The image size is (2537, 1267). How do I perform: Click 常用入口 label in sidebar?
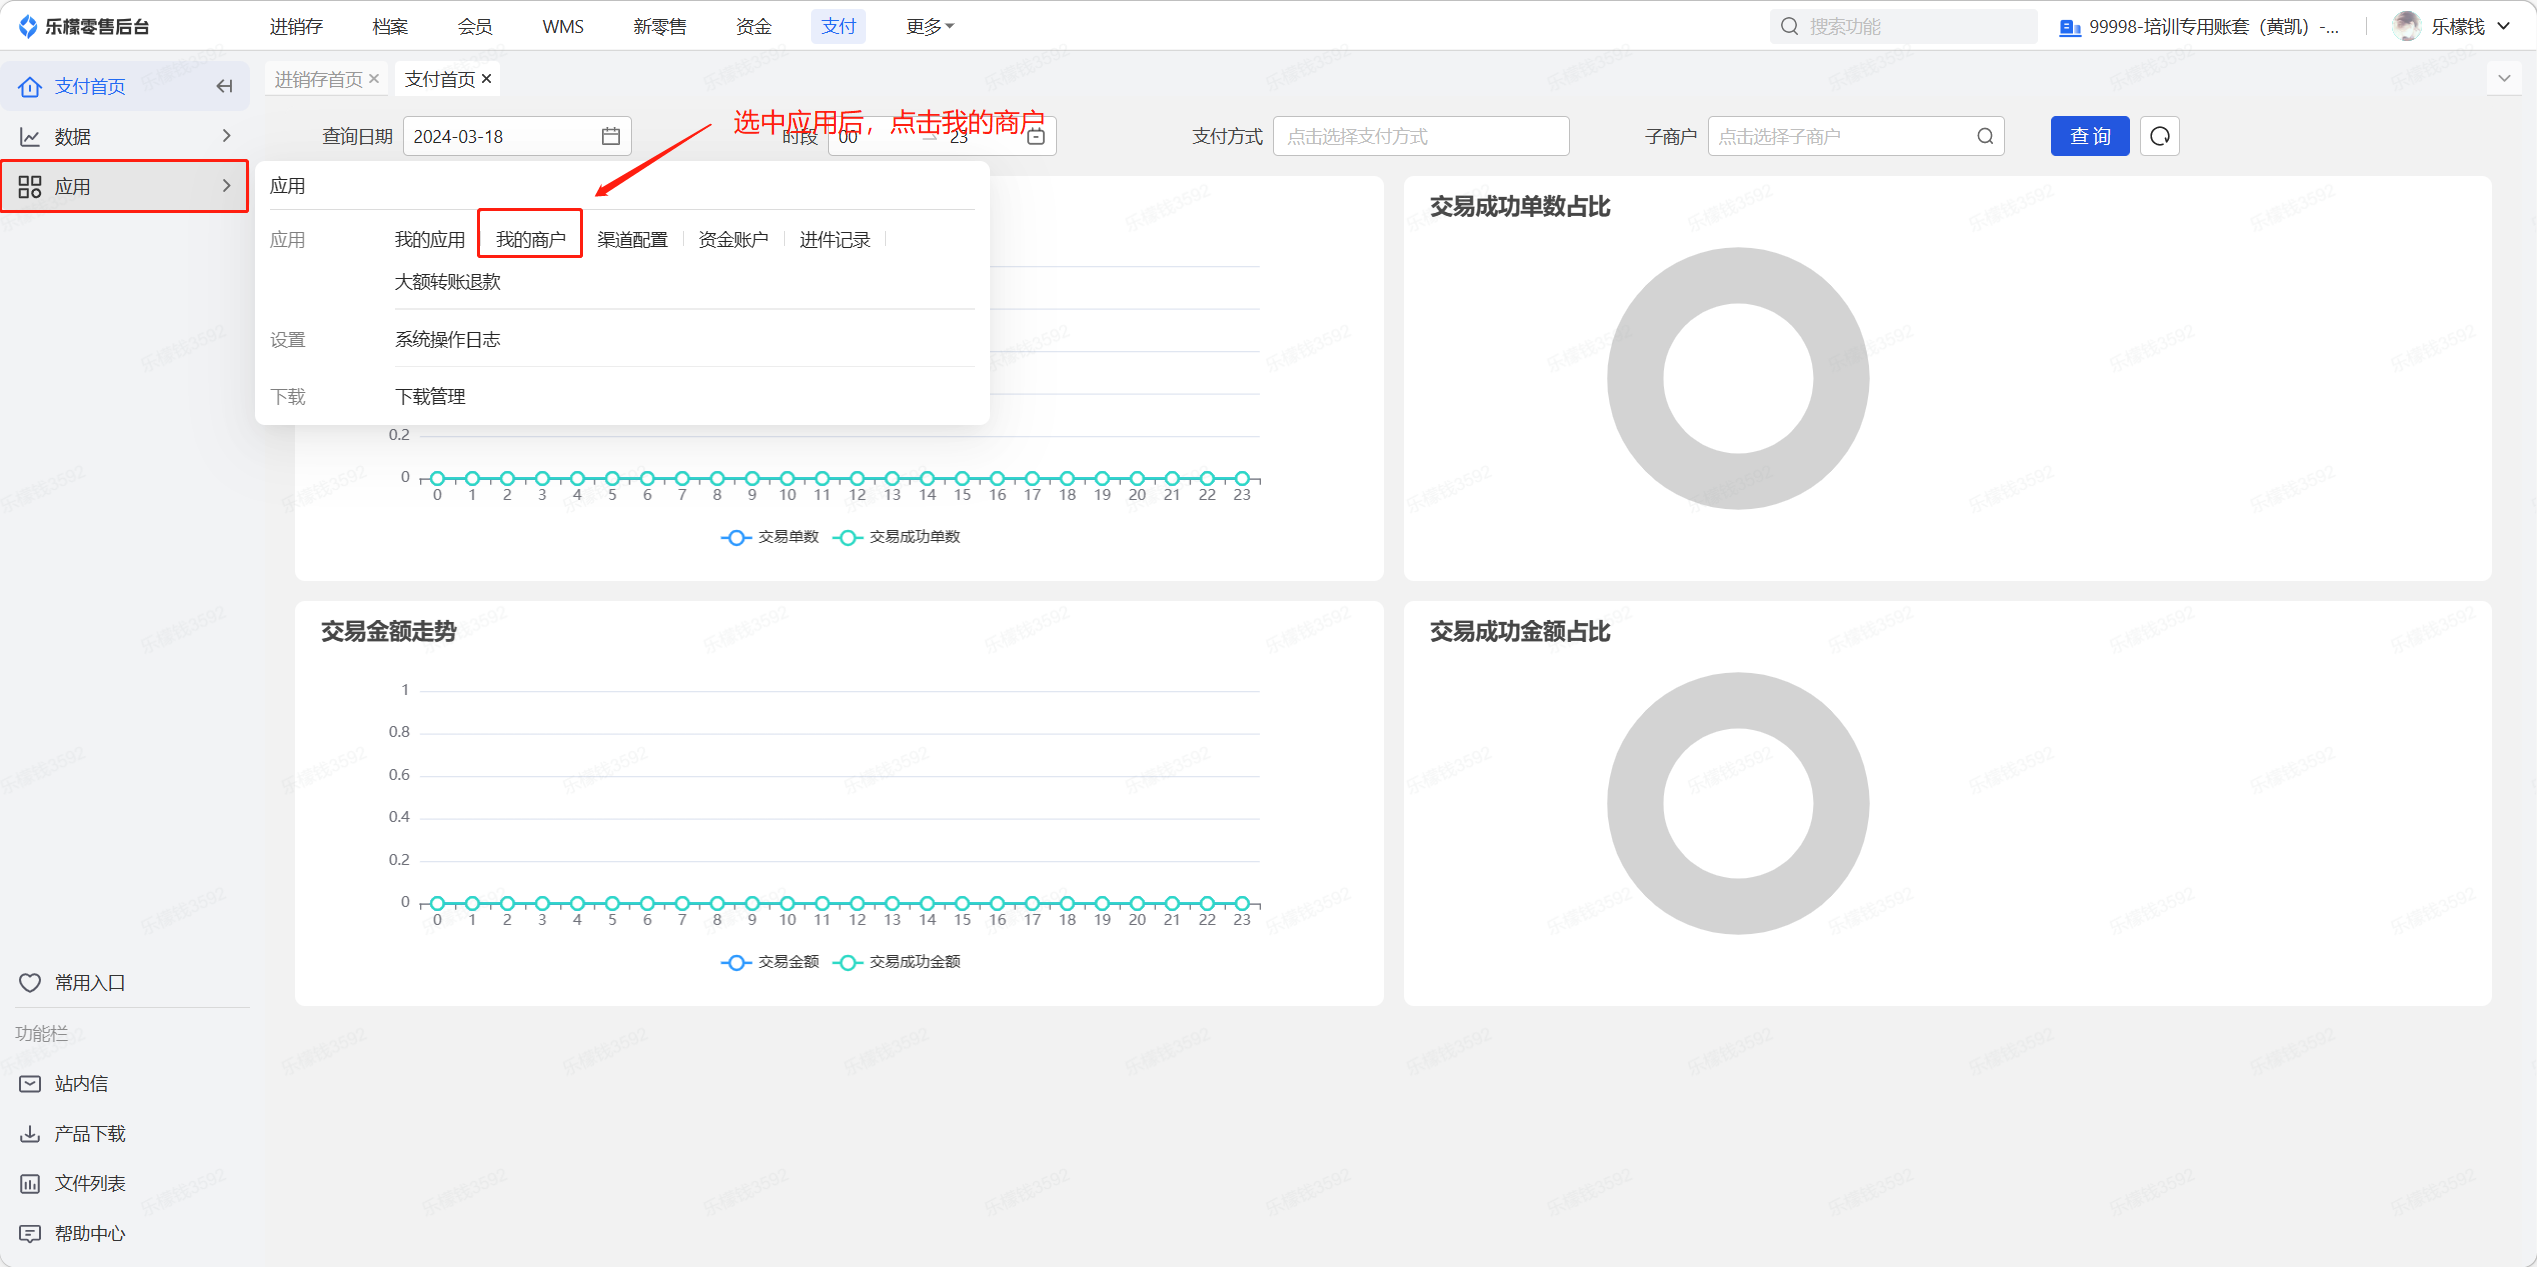[x=90, y=983]
